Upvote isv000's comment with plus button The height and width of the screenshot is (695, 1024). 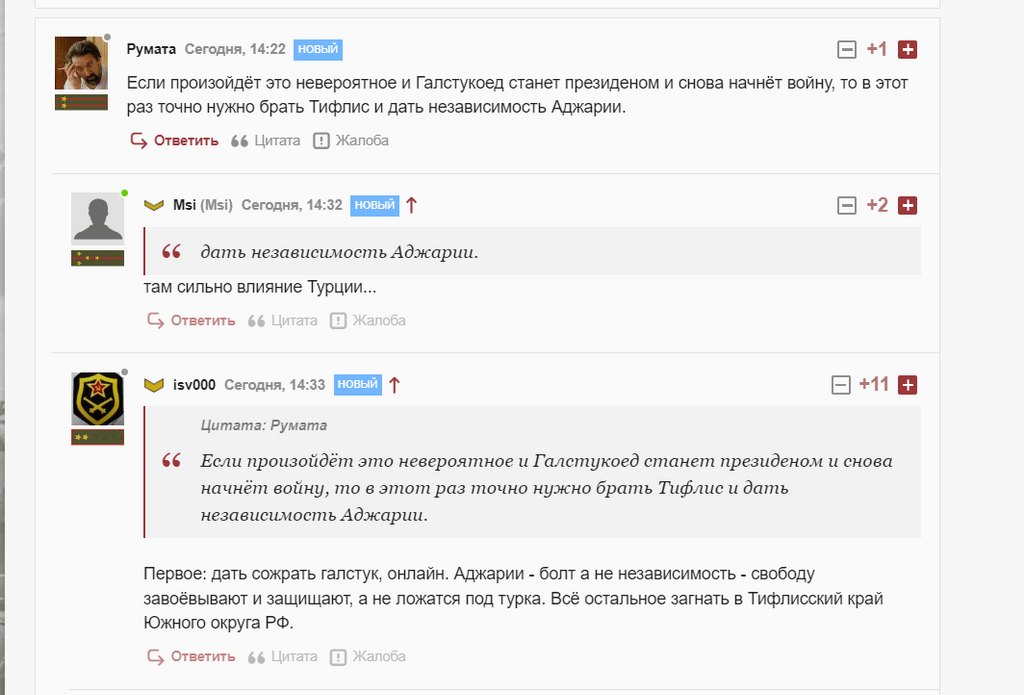907,384
